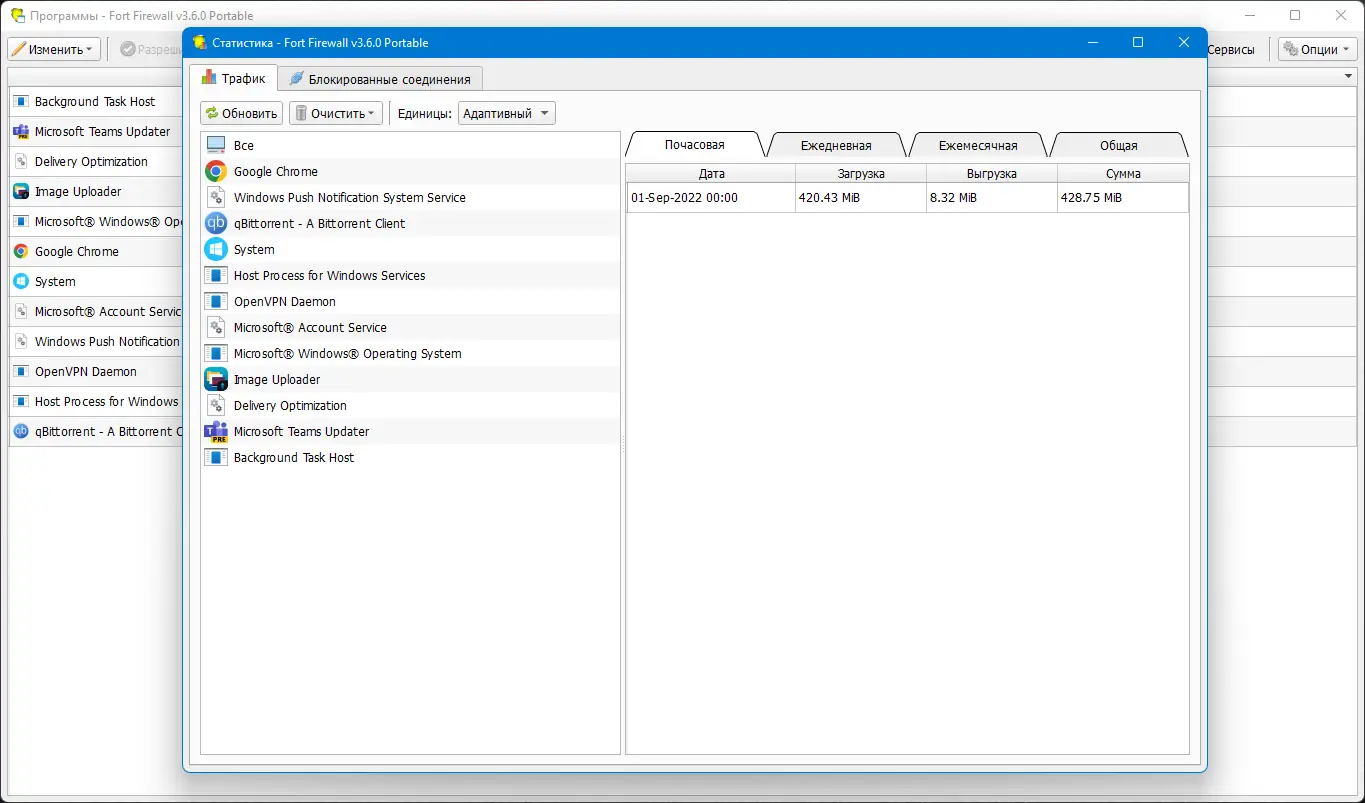The width and height of the screenshot is (1365, 803).
Task: Select Host Process for Windows text in Programs window
Action: tap(108, 401)
